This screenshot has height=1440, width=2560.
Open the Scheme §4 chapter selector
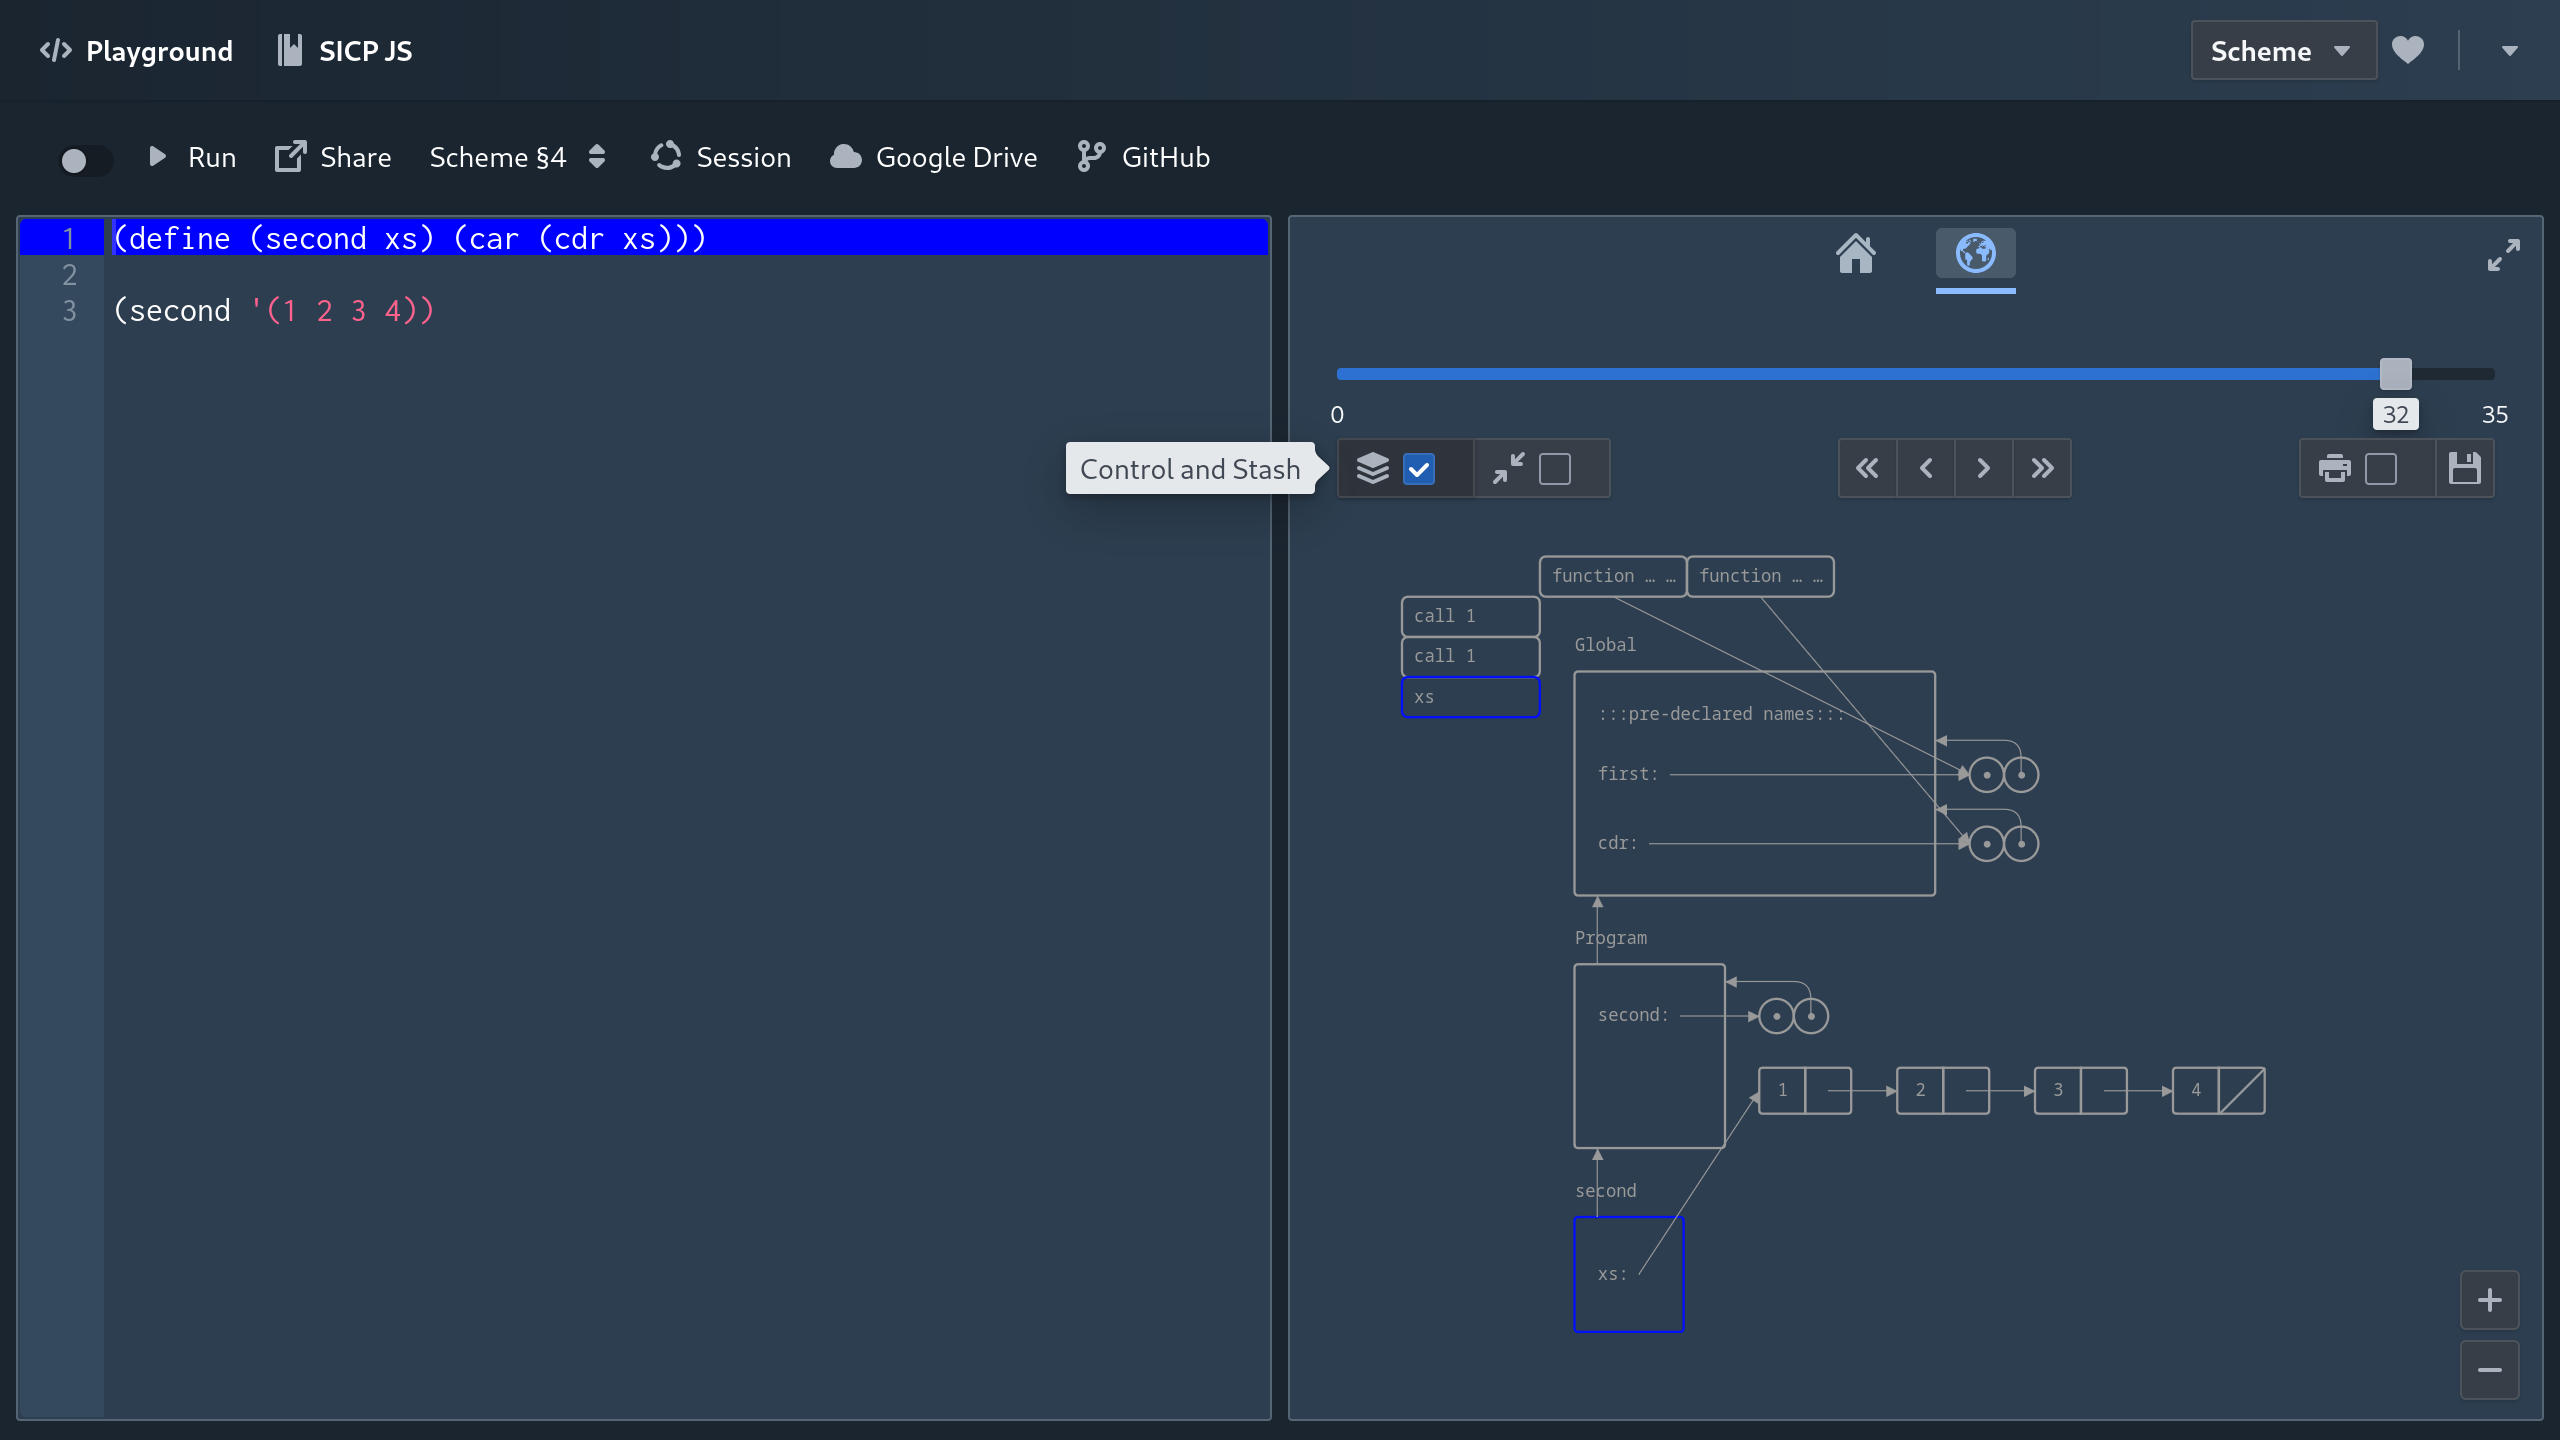coord(517,157)
